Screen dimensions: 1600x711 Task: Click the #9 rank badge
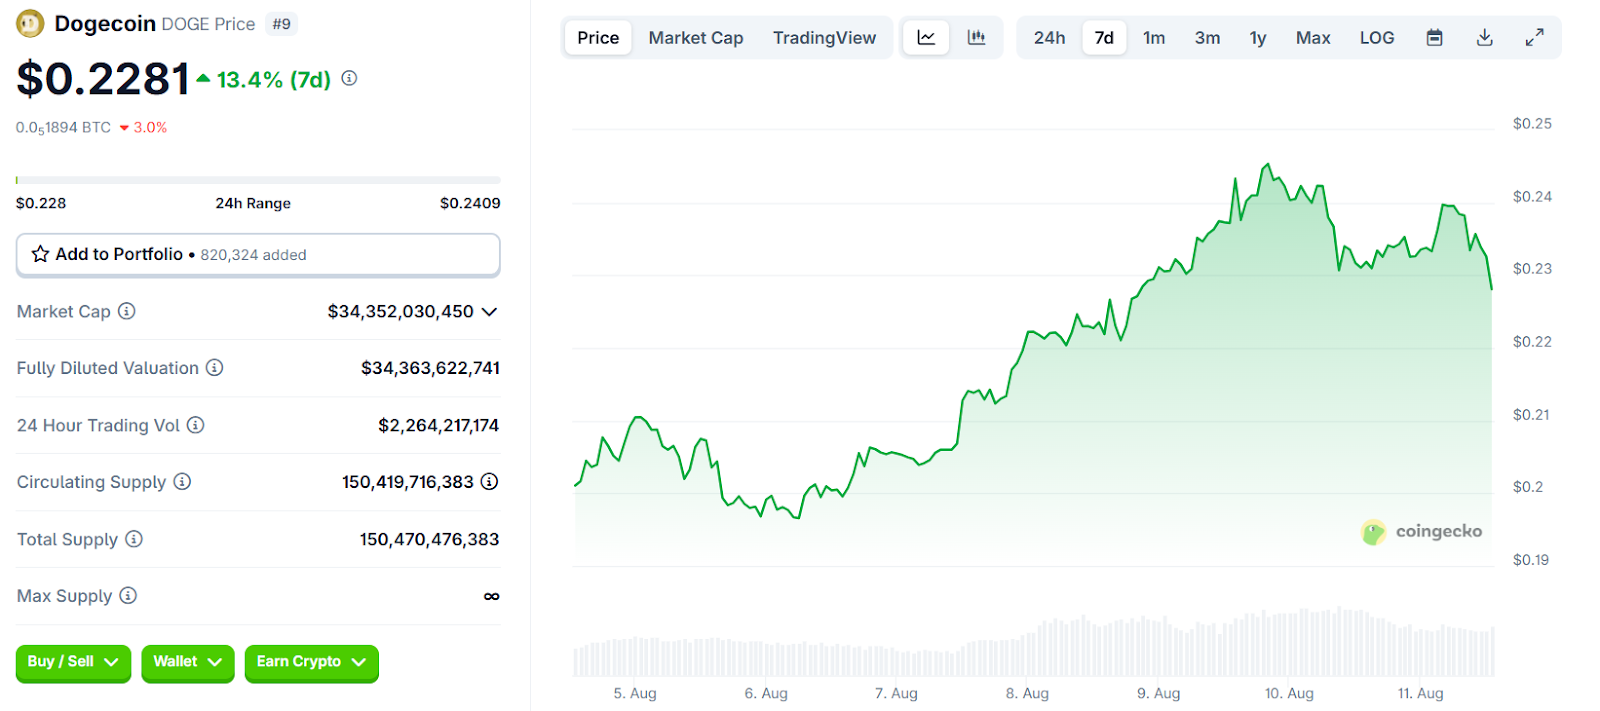(282, 24)
